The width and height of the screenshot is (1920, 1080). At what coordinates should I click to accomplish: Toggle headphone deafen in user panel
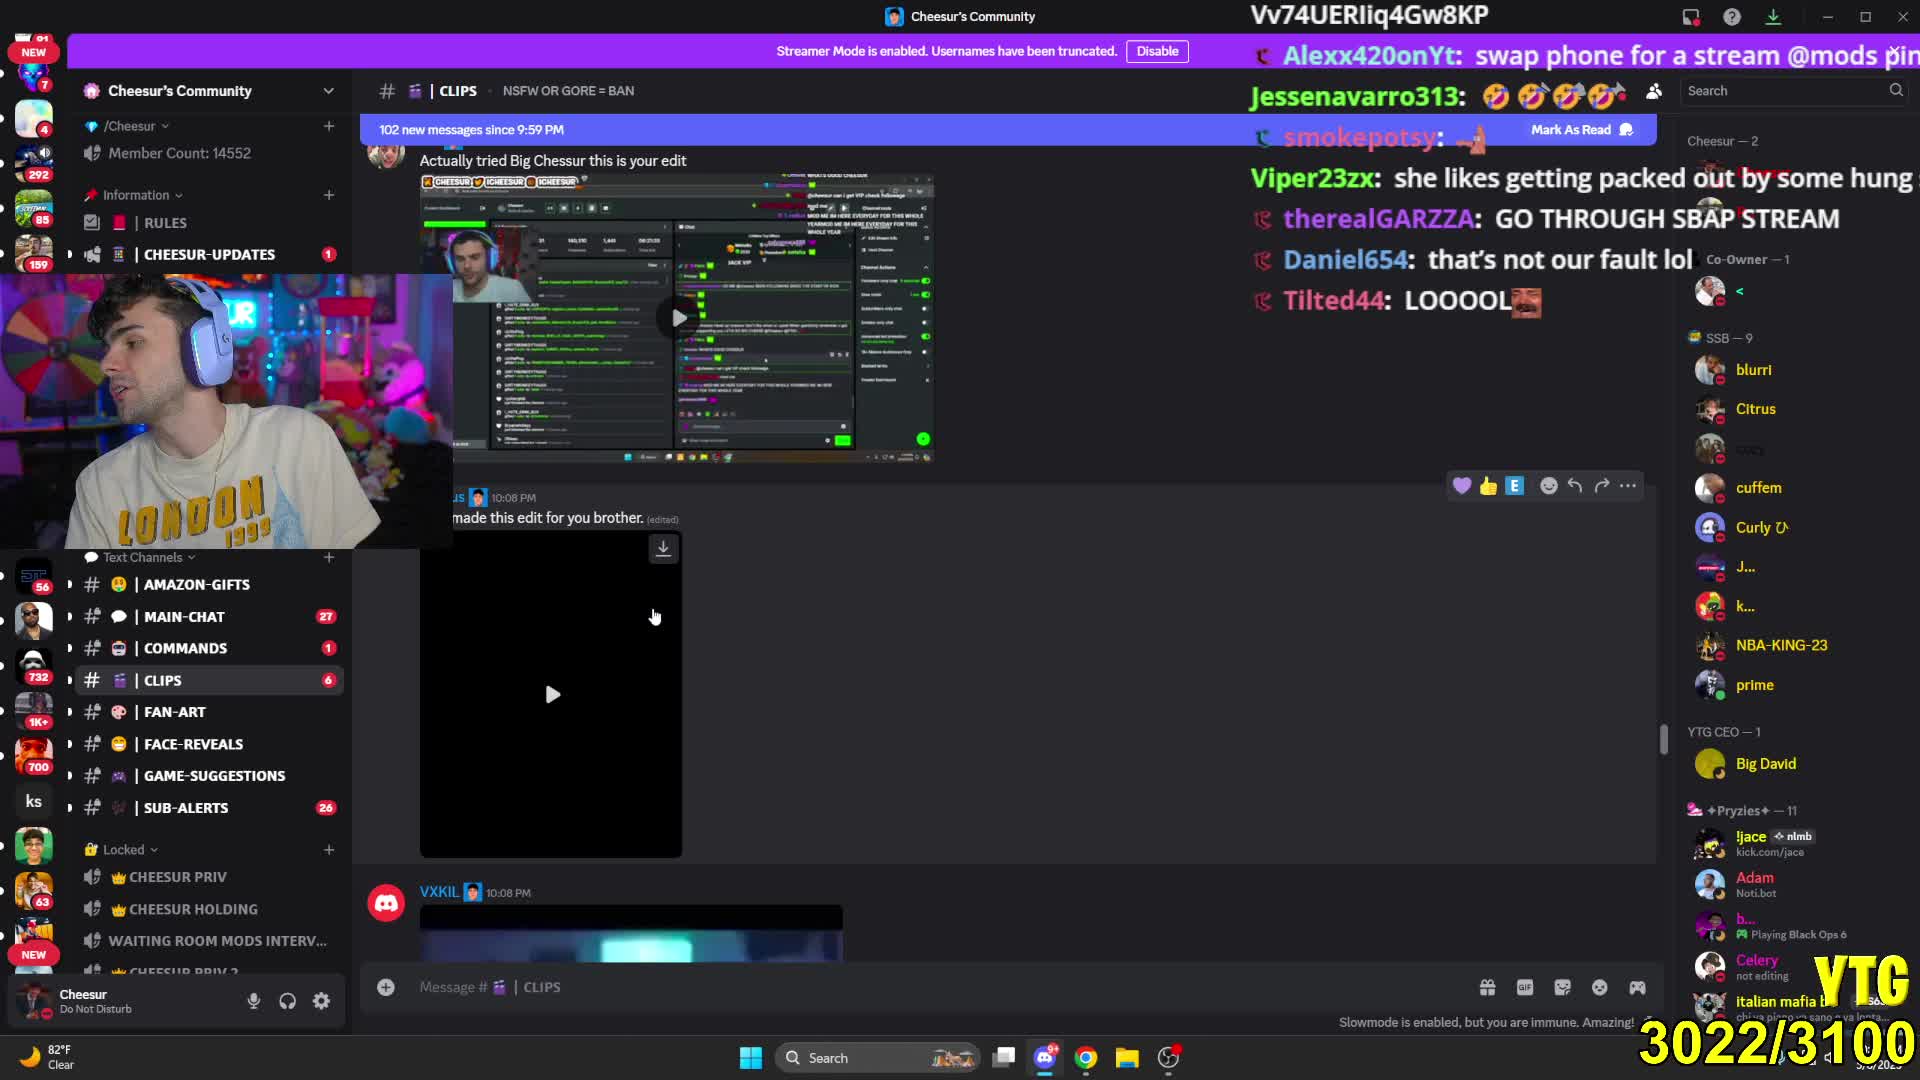coord(288,1001)
